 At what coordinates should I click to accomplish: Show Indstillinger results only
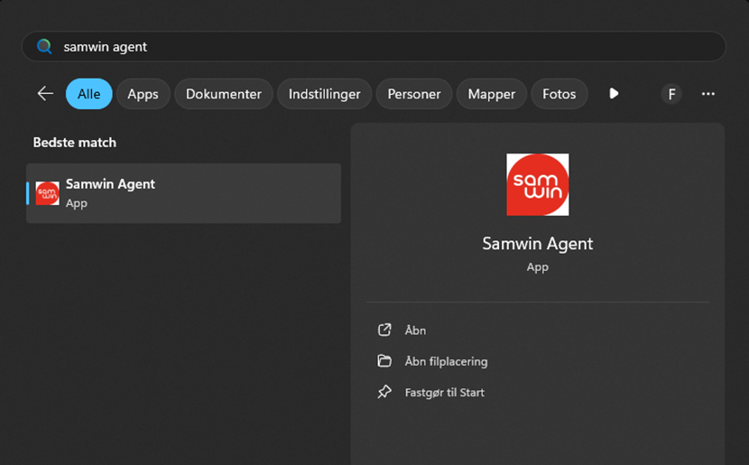point(325,94)
